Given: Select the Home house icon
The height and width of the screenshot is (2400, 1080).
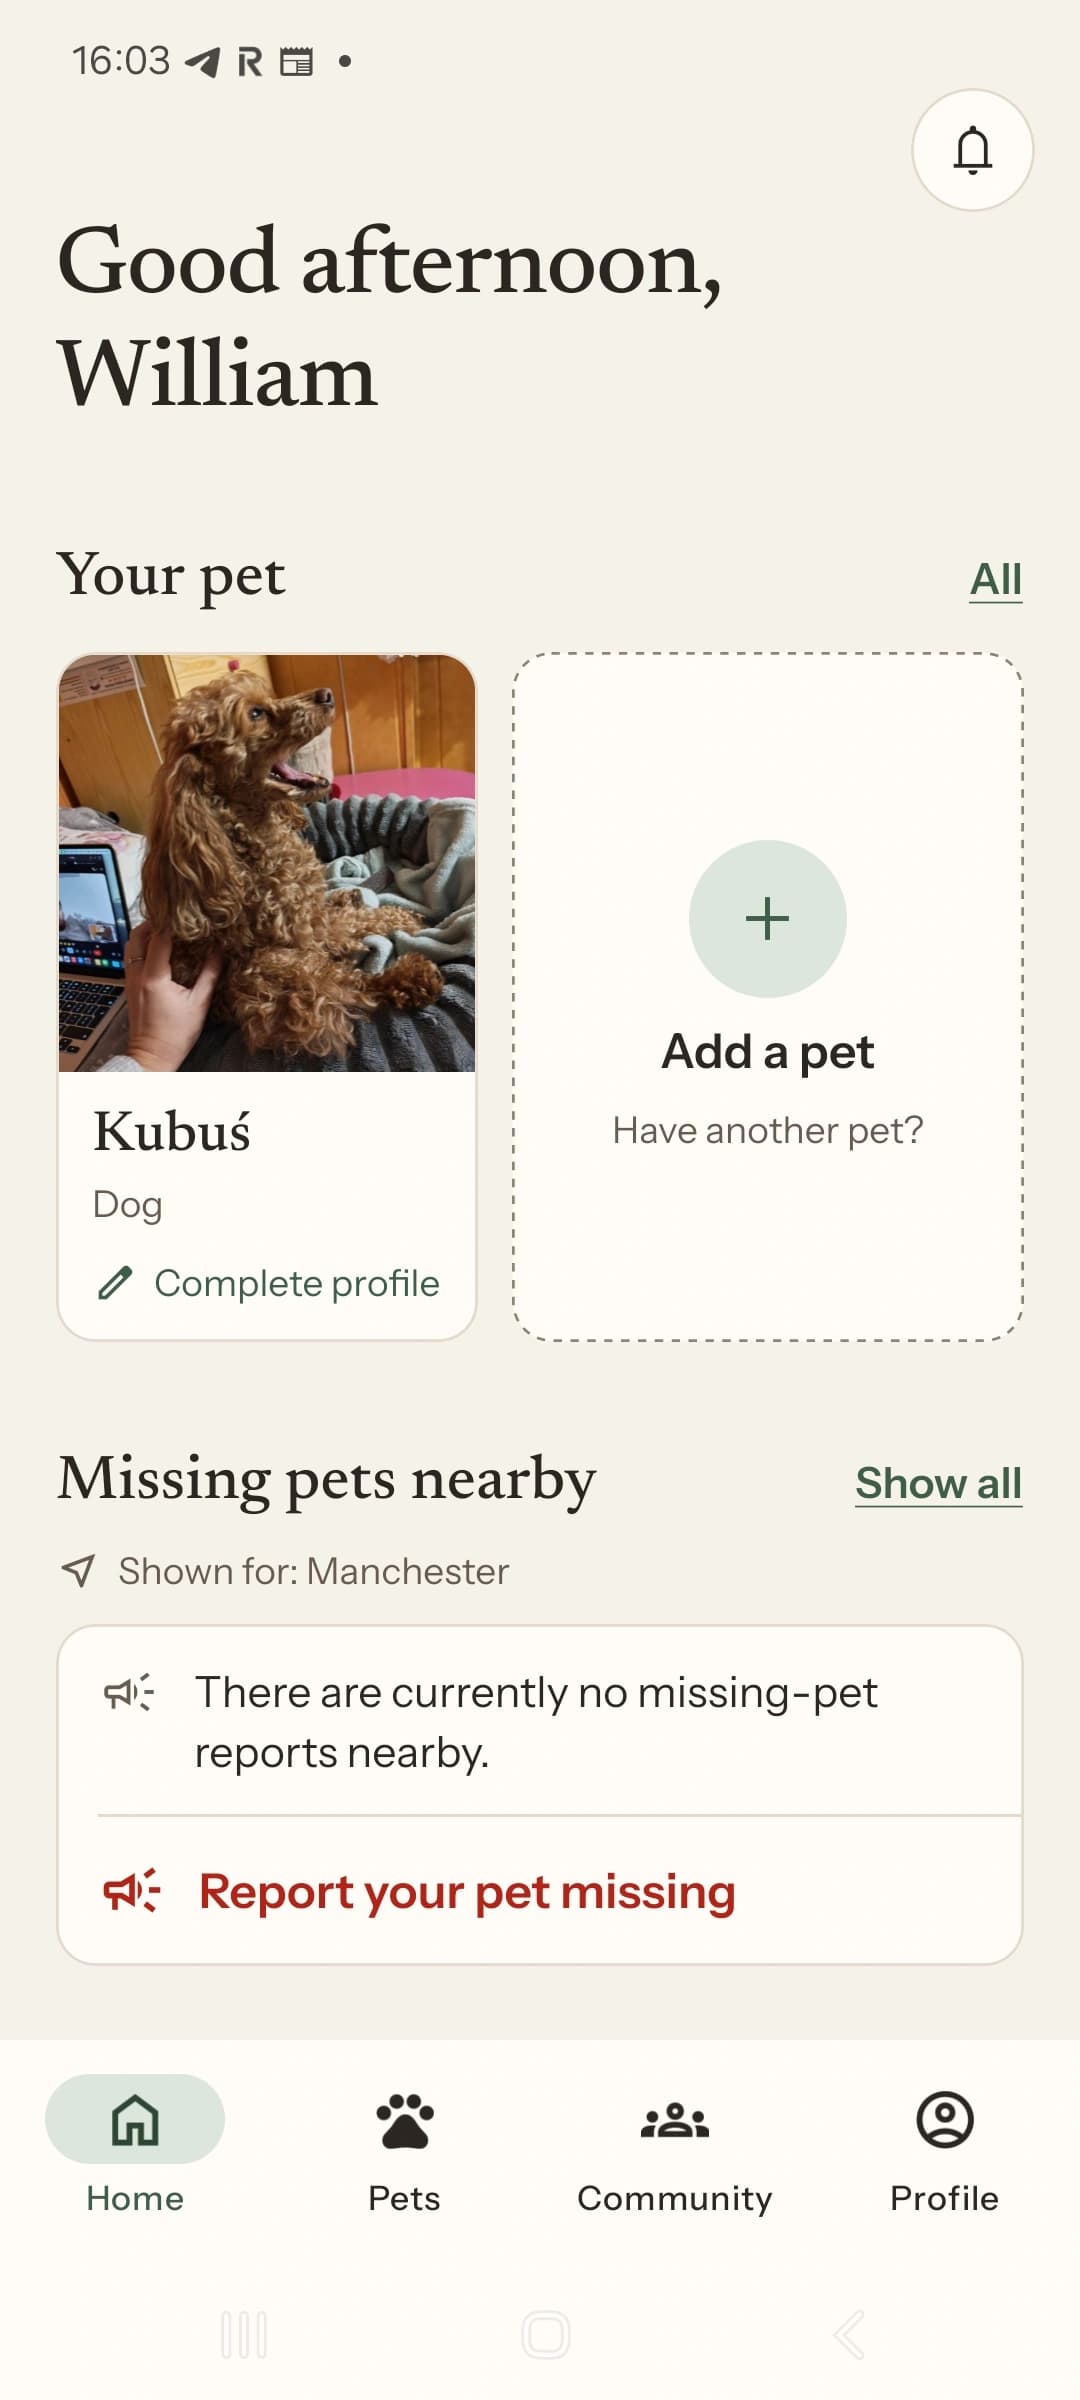Looking at the screenshot, I should [x=135, y=2119].
